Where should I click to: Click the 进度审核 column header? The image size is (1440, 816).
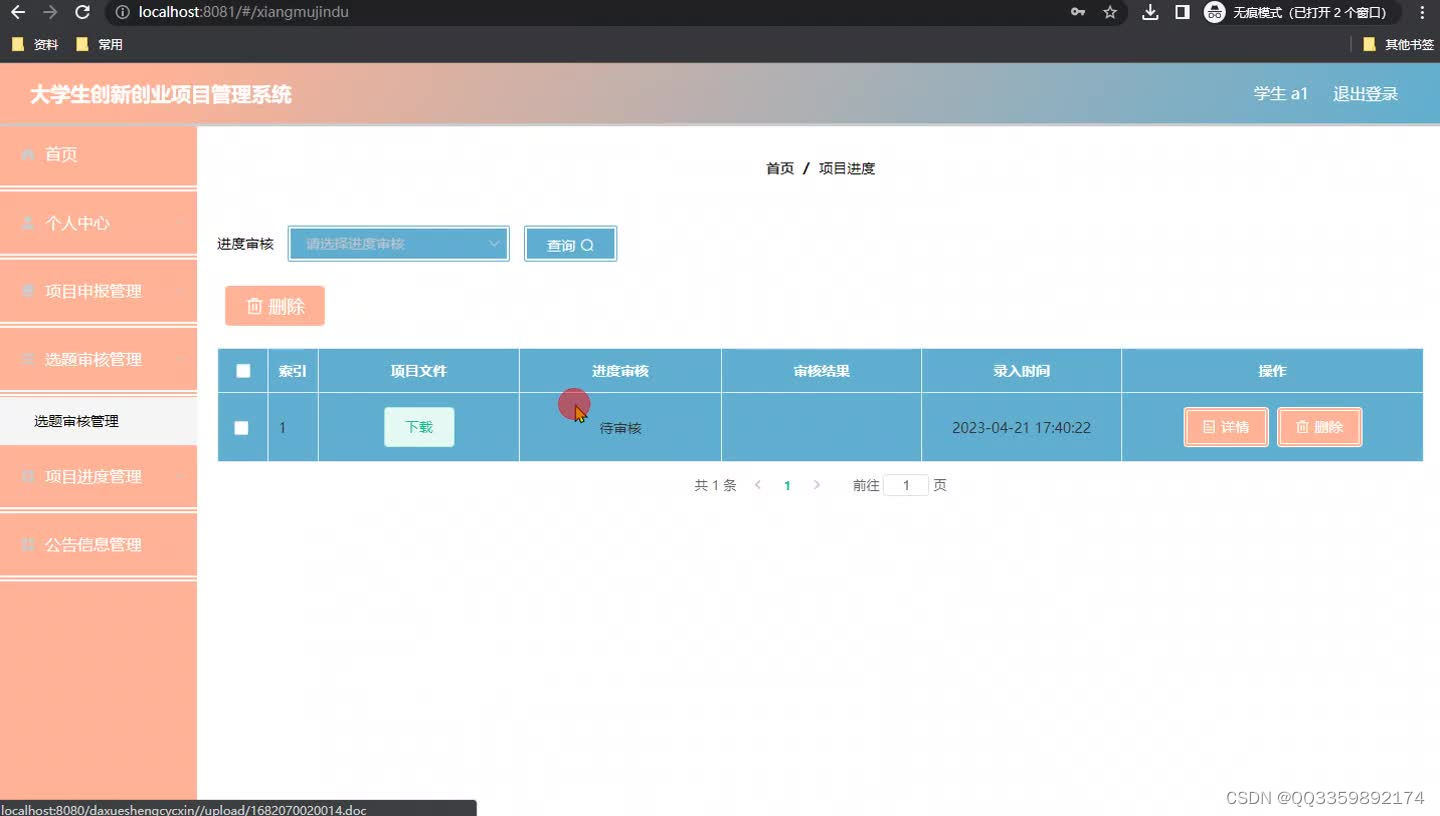[620, 371]
